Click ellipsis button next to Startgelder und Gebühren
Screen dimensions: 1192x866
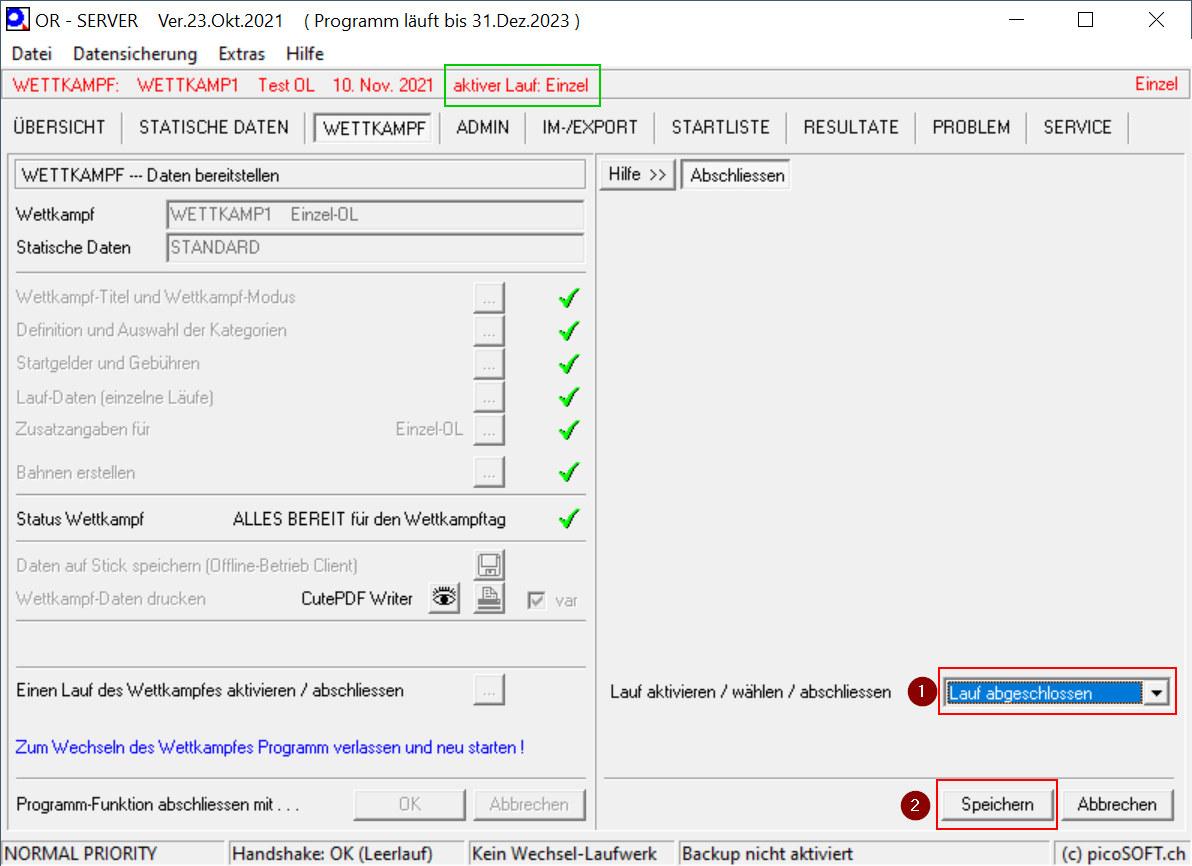point(489,364)
